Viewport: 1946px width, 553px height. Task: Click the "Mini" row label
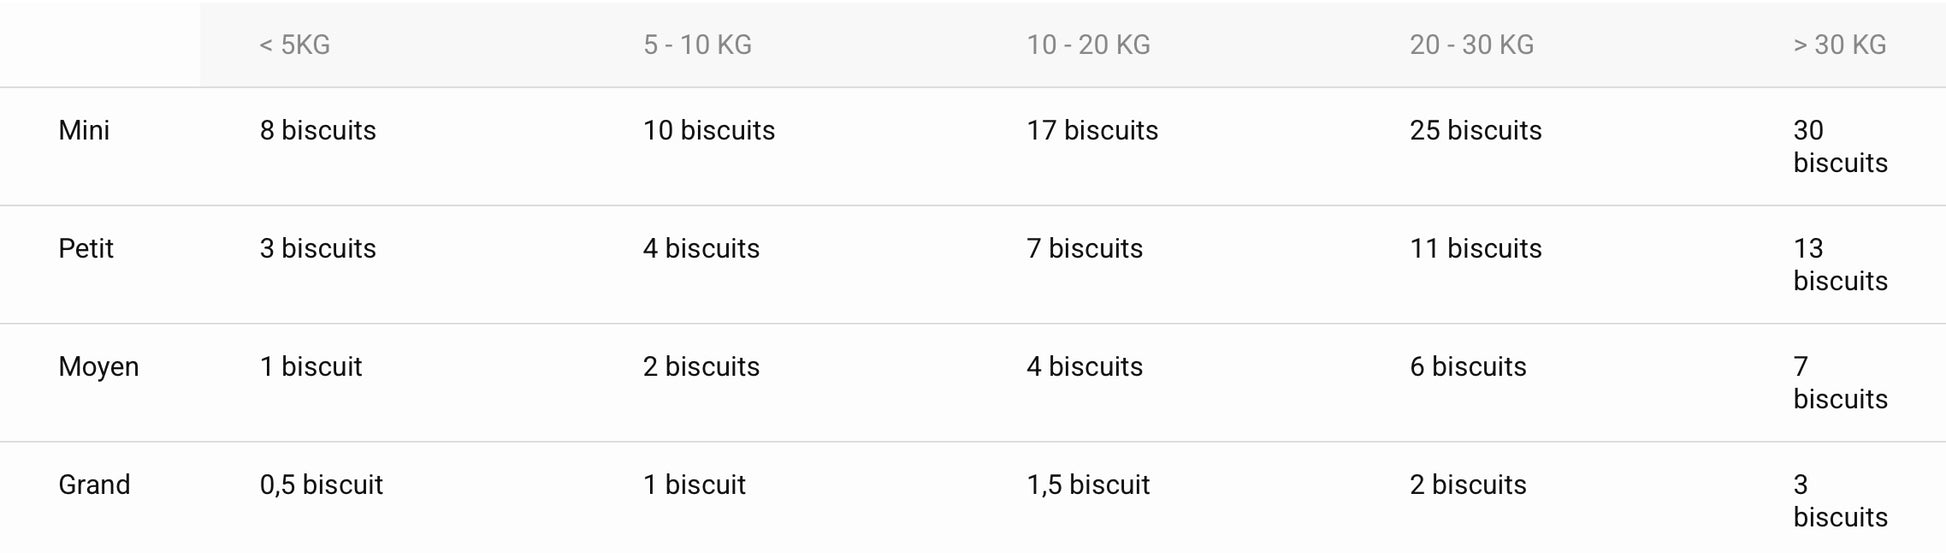(84, 130)
